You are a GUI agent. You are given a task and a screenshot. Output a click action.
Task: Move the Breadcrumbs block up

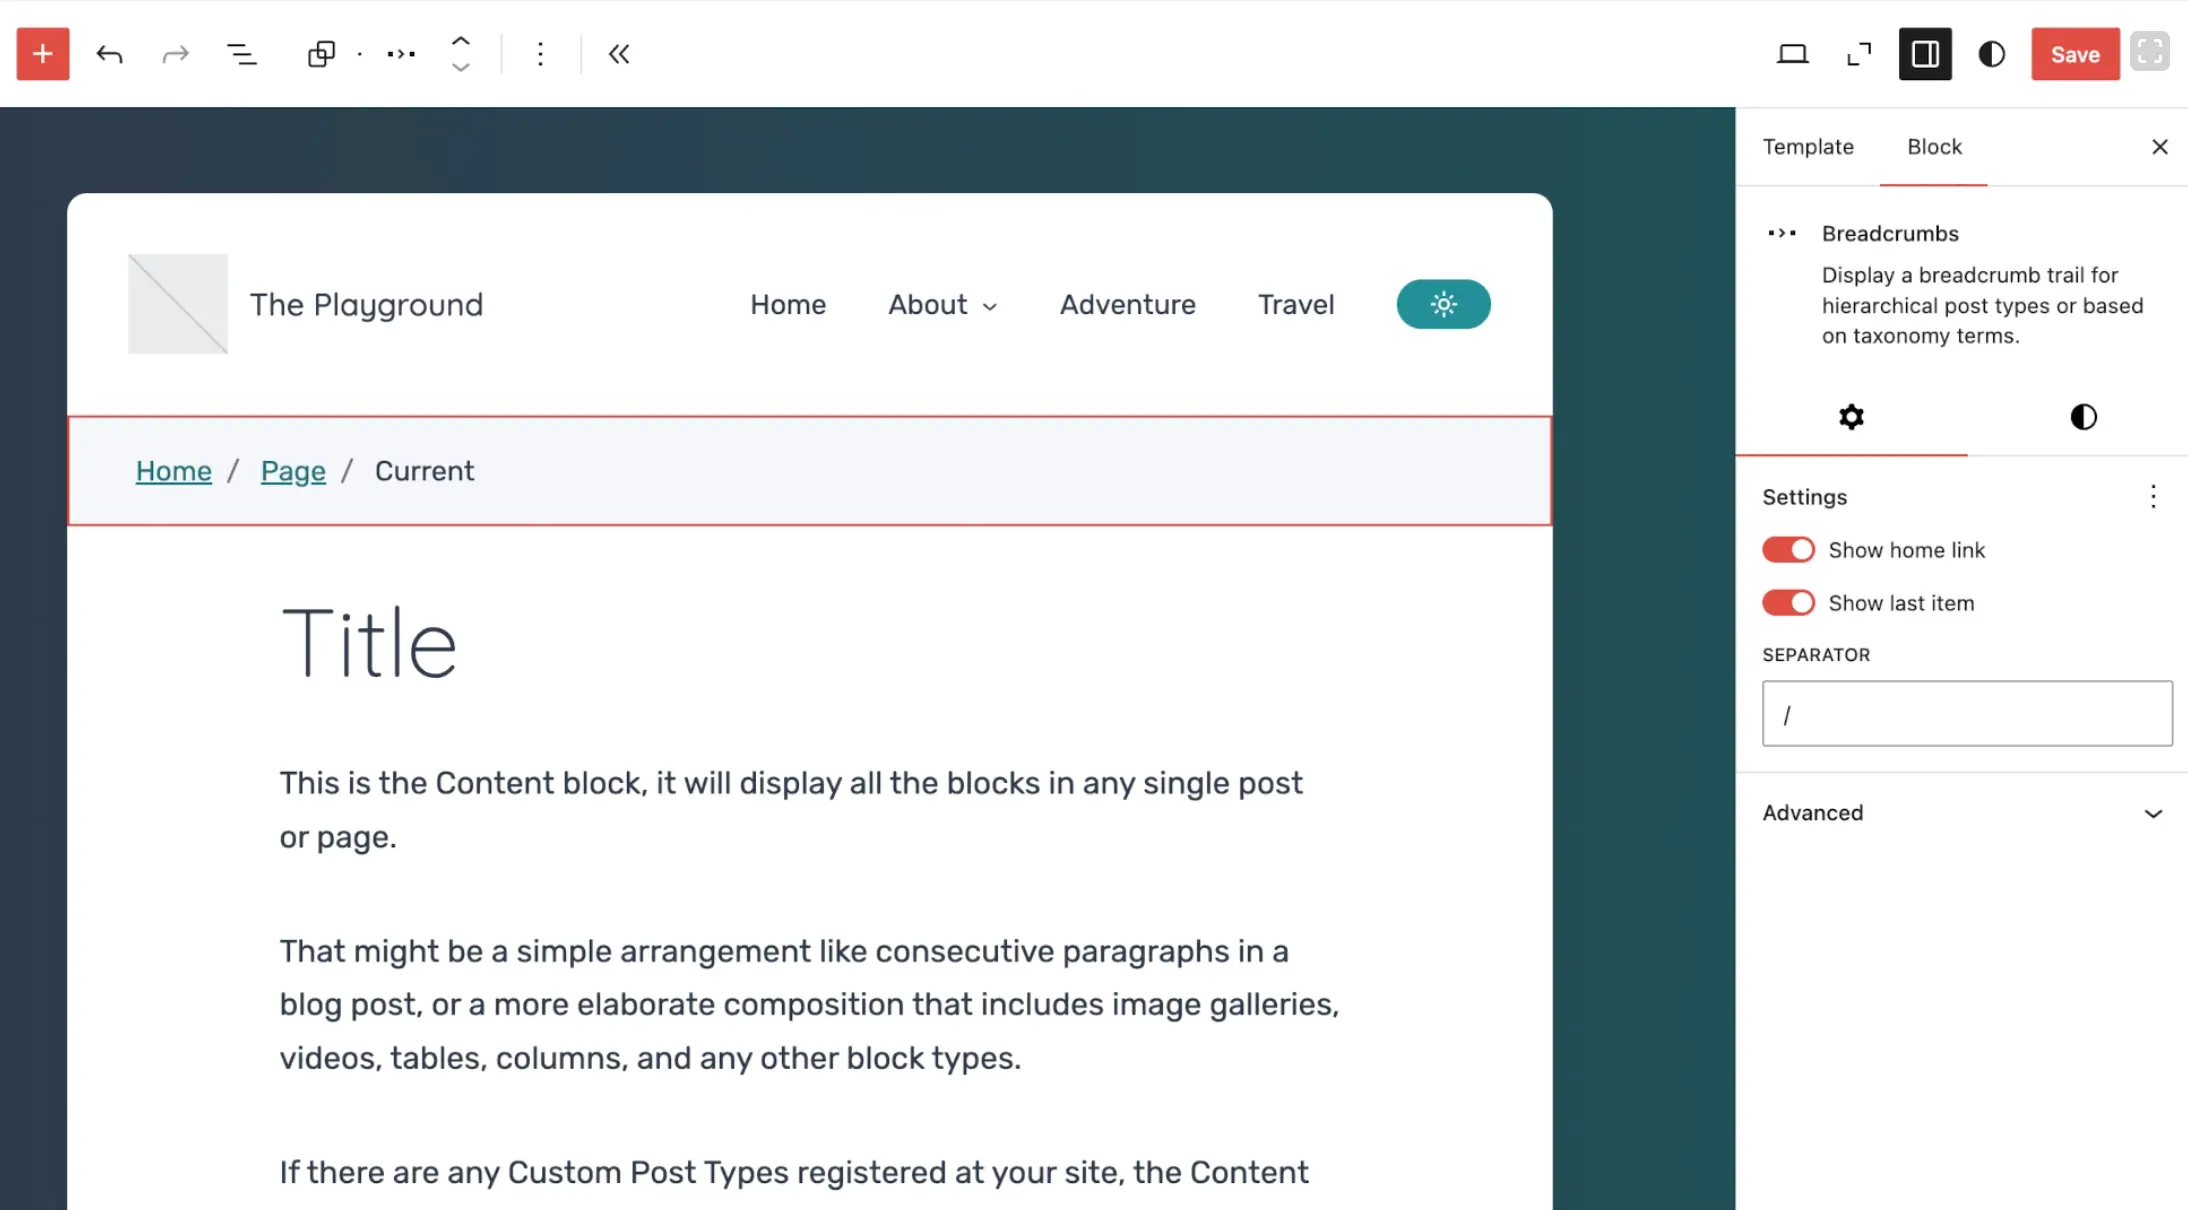click(460, 42)
